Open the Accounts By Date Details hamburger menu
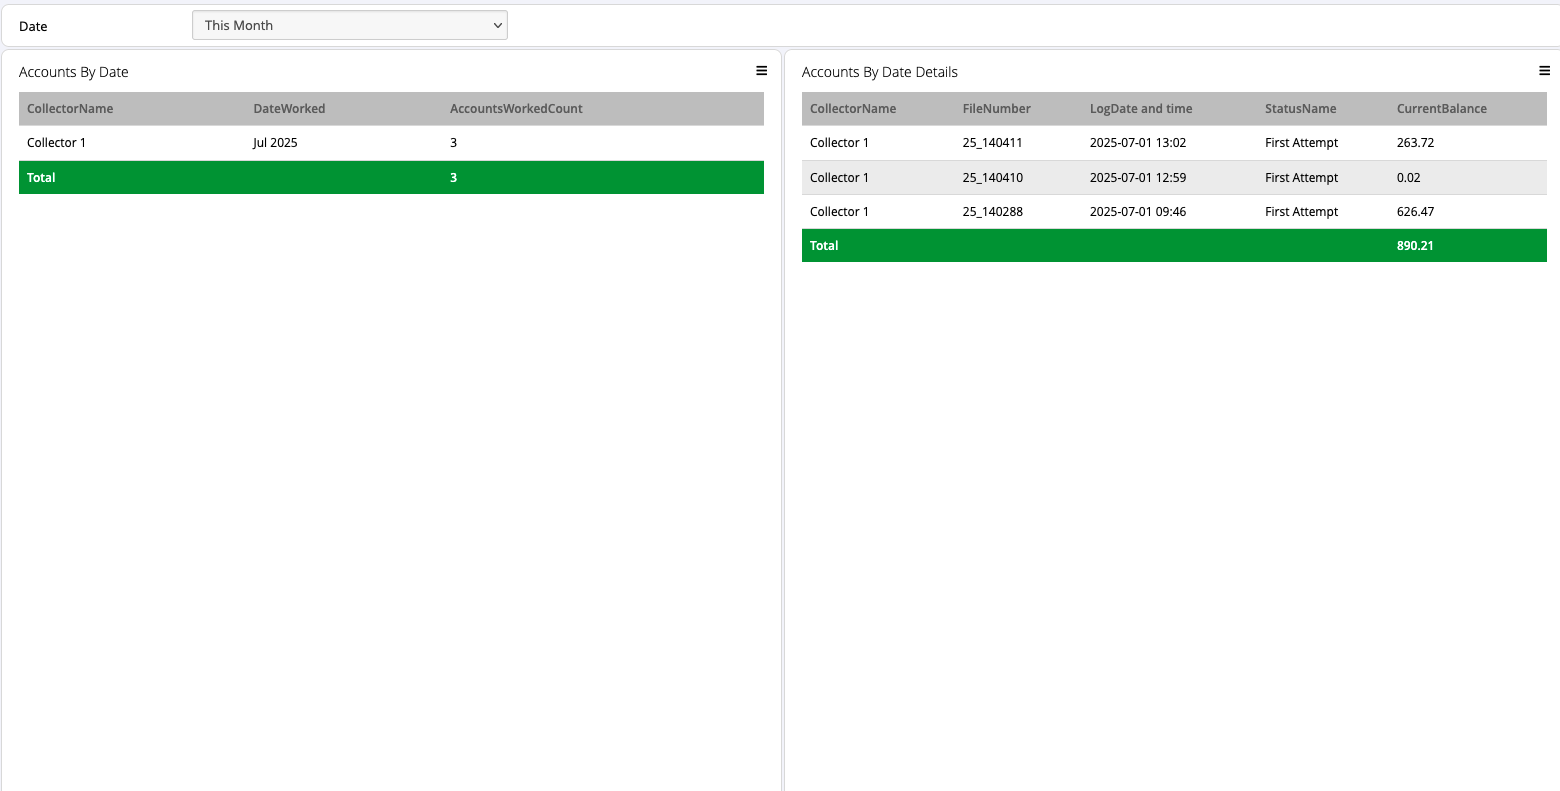1560x791 pixels. (1544, 71)
